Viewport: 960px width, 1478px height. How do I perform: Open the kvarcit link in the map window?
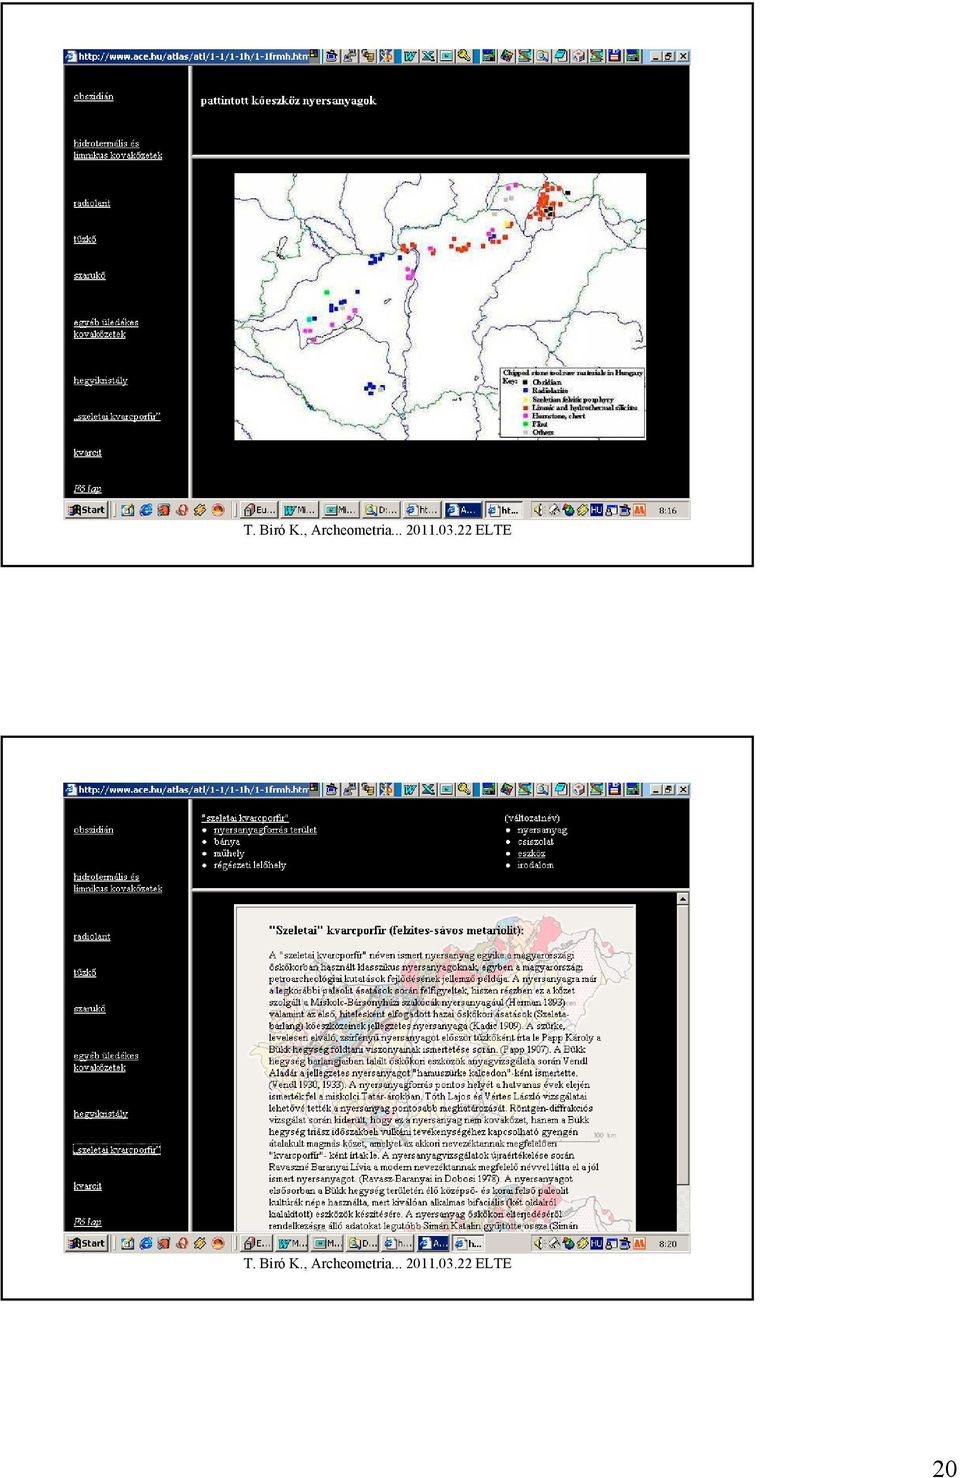click(87, 453)
